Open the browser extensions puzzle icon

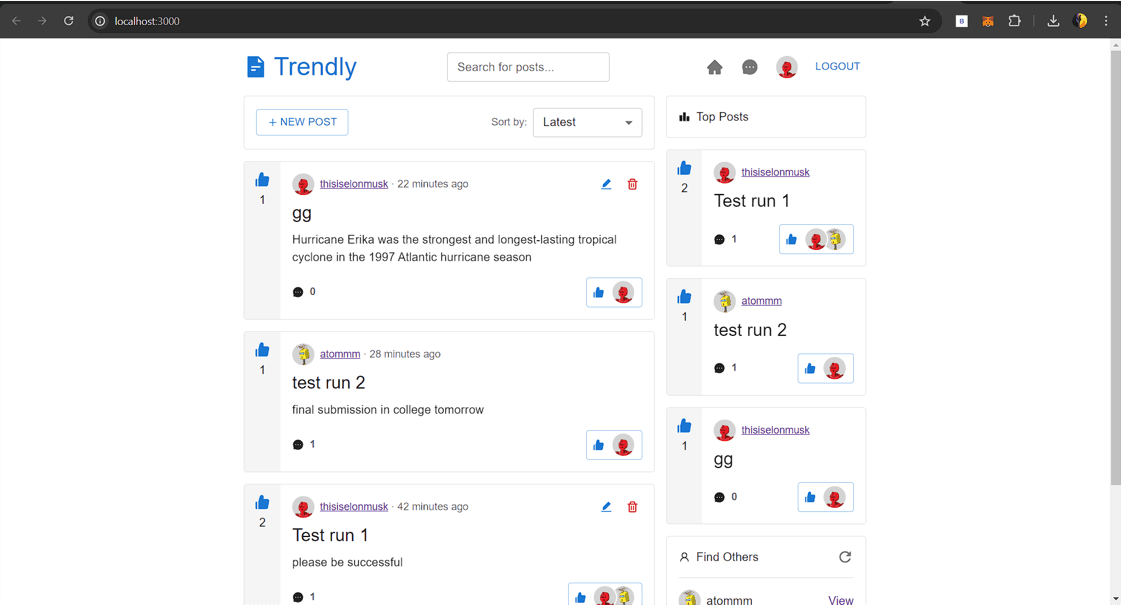tap(1014, 21)
